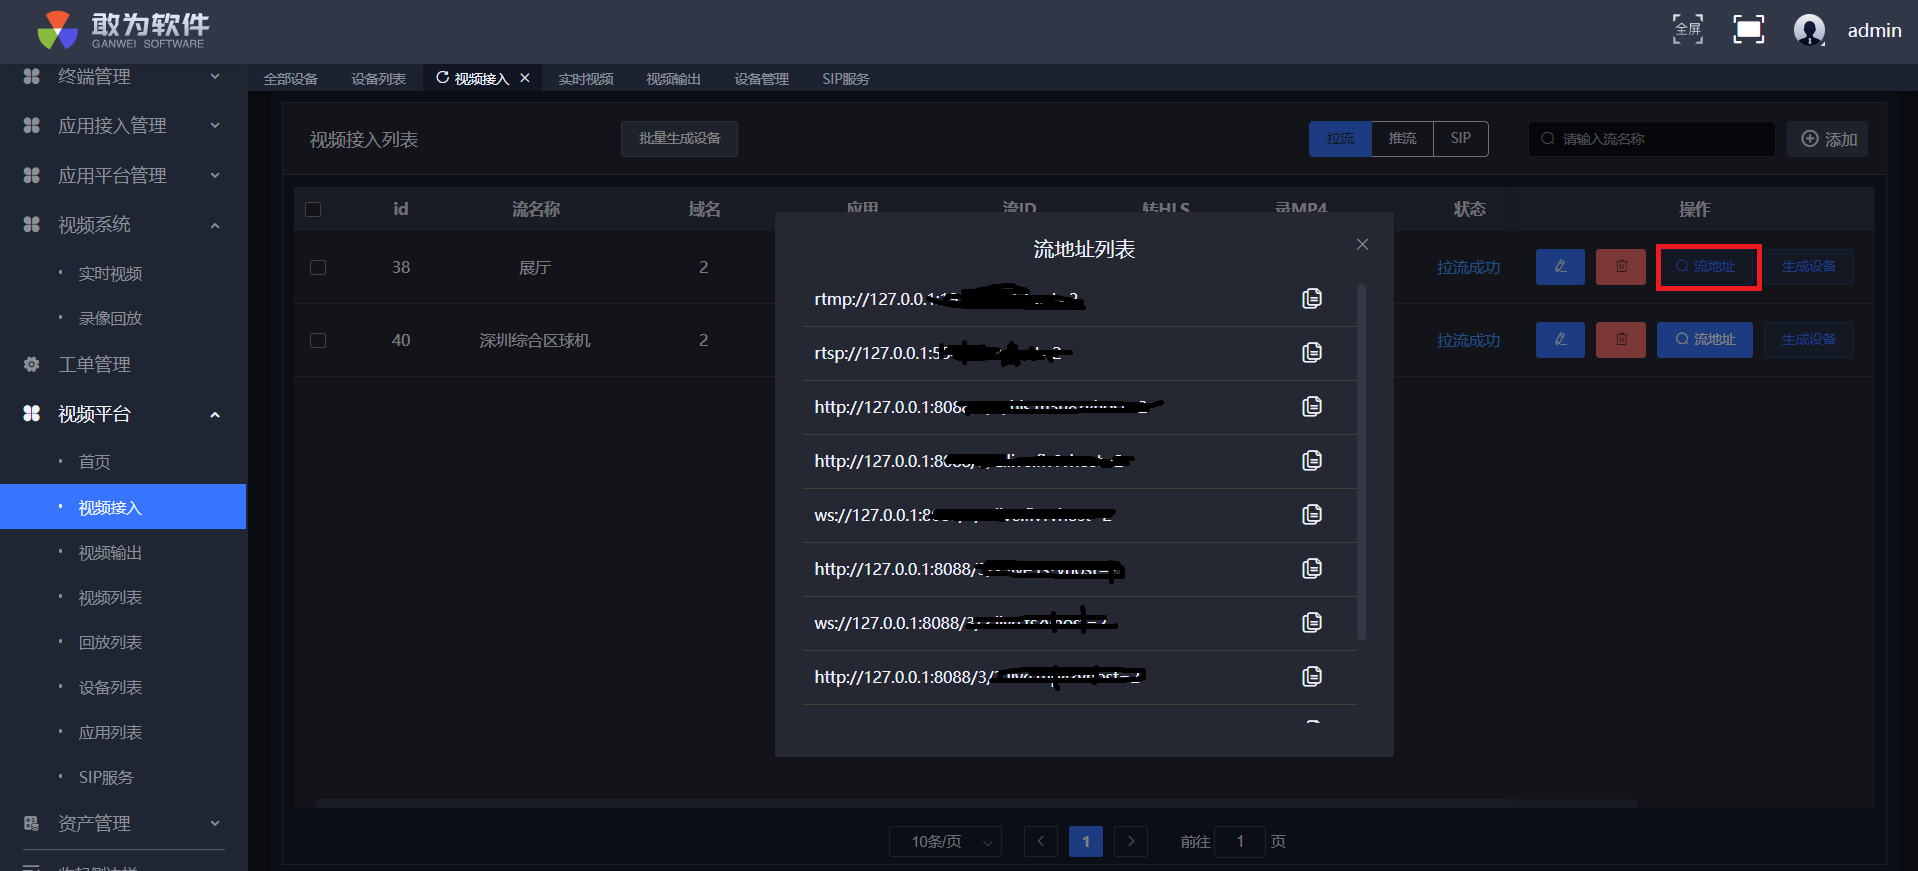The width and height of the screenshot is (1918, 871).
Task: Copy the first ws:// stream address
Action: coord(1311,515)
